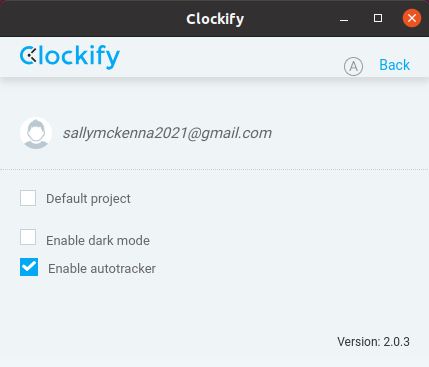Maximize the Clockify window
This screenshot has height=367, width=429.
[x=378, y=18]
